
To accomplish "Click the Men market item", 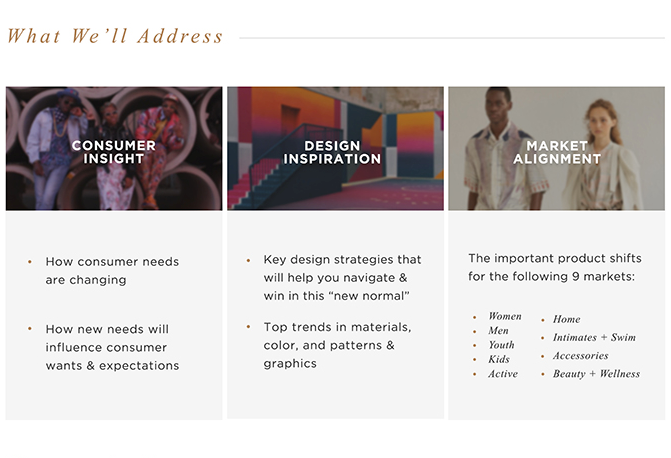I will 498,331.
